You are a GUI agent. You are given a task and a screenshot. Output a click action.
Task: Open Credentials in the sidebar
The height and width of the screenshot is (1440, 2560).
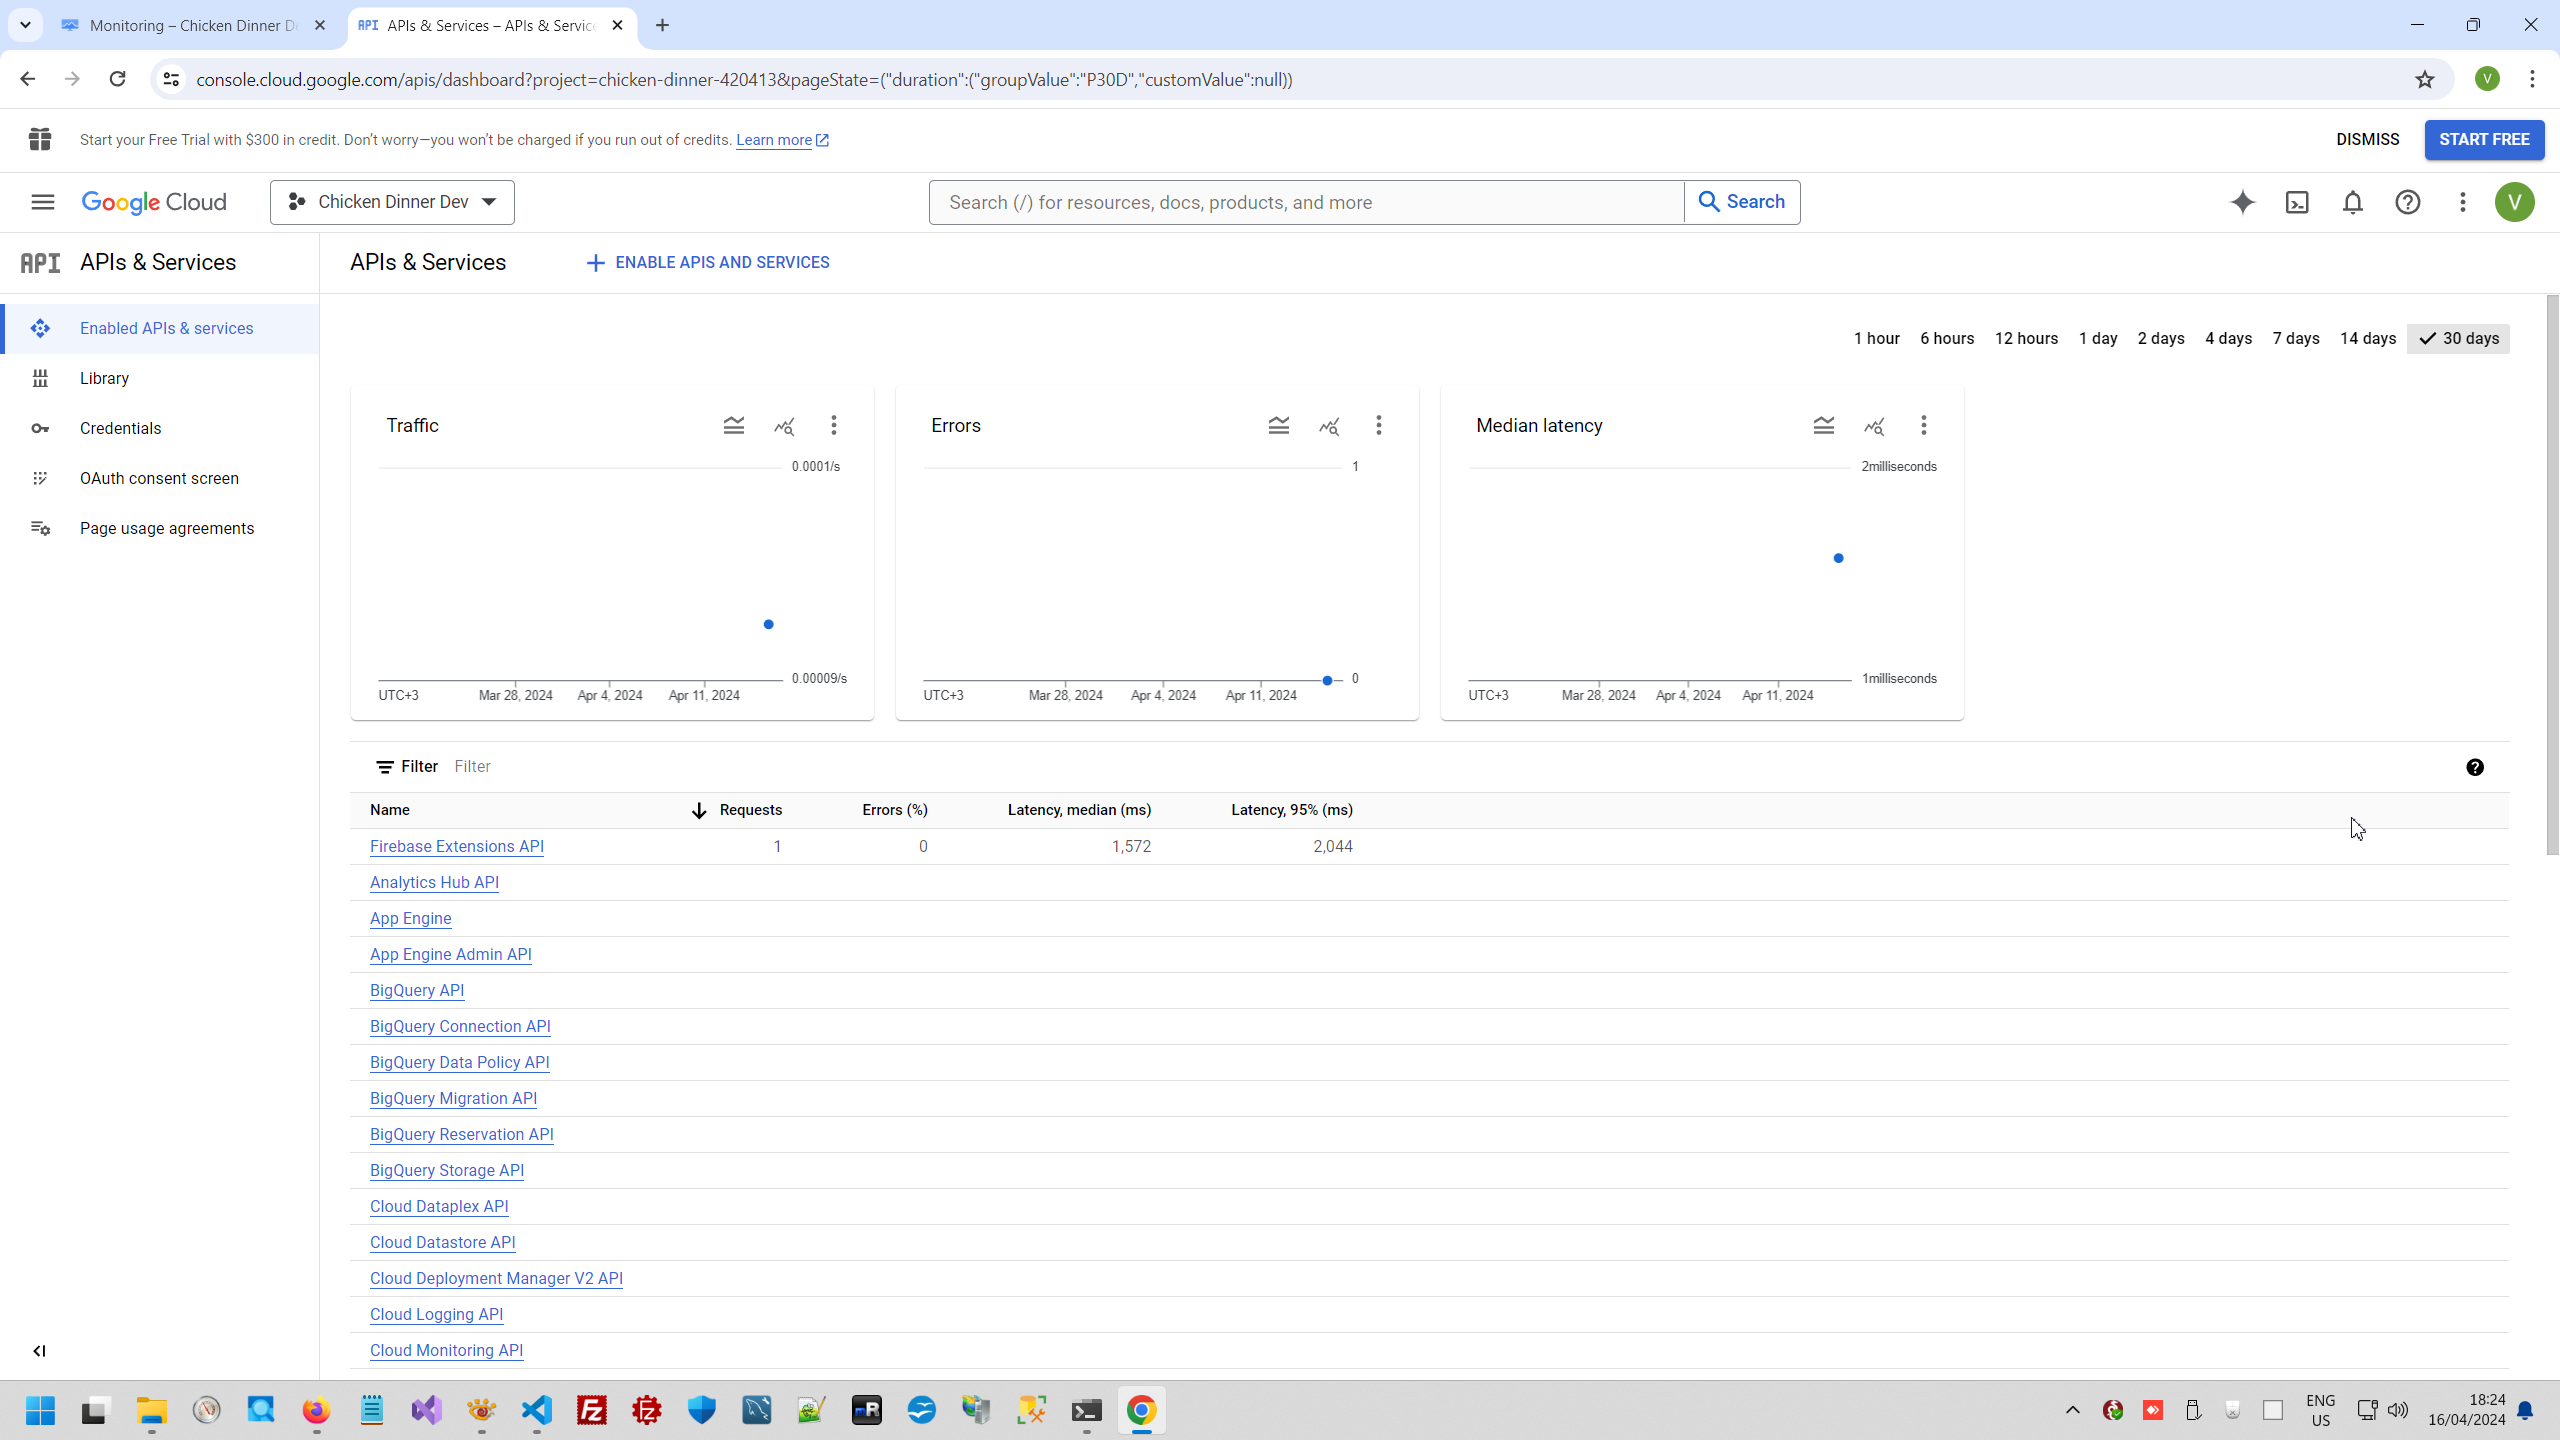(120, 428)
